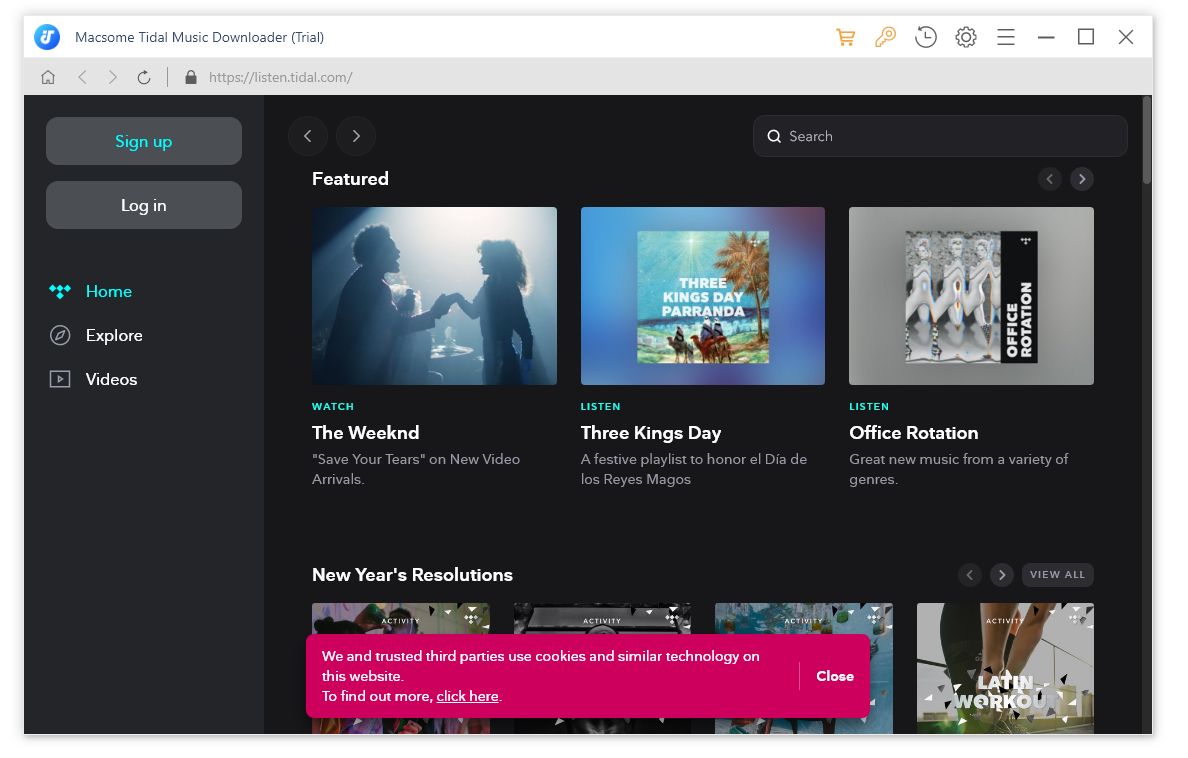The image size is (1188, 758).
Task: Click the Log in button
Action: click(x=144, y=205)
